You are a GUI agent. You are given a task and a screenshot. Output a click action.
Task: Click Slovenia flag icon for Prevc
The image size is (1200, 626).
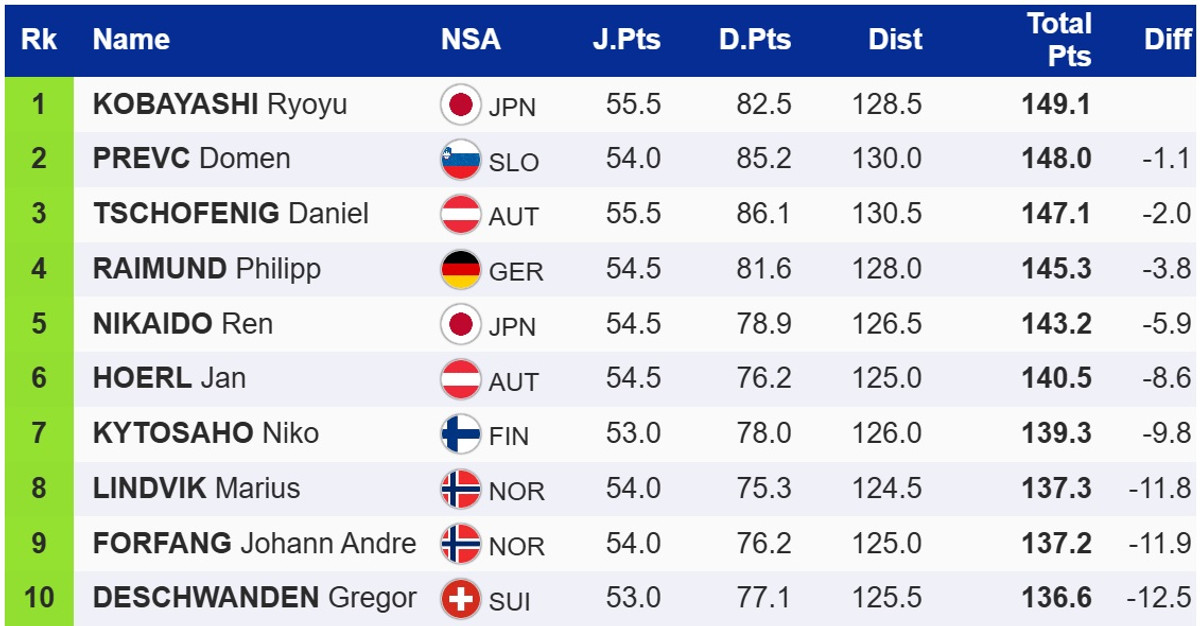coord(461,160)
